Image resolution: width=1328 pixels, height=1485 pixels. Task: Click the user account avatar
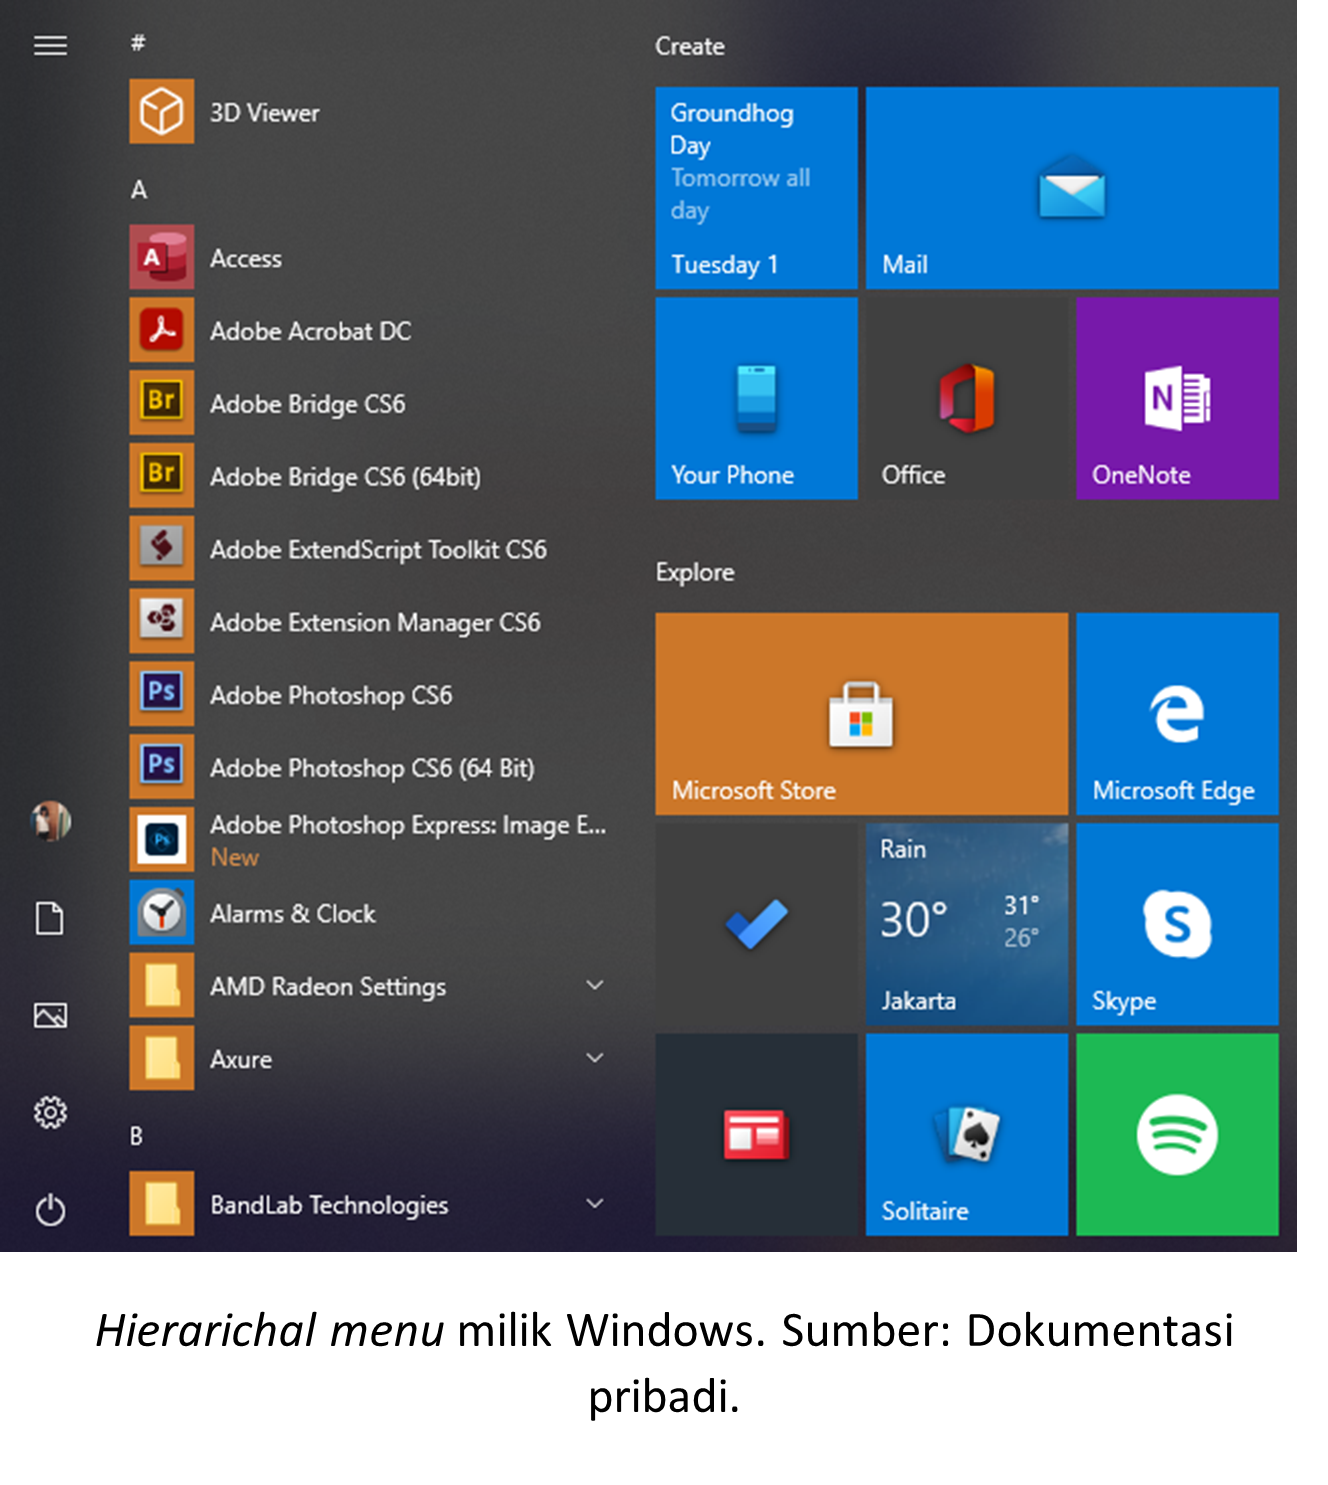point(51,821)
